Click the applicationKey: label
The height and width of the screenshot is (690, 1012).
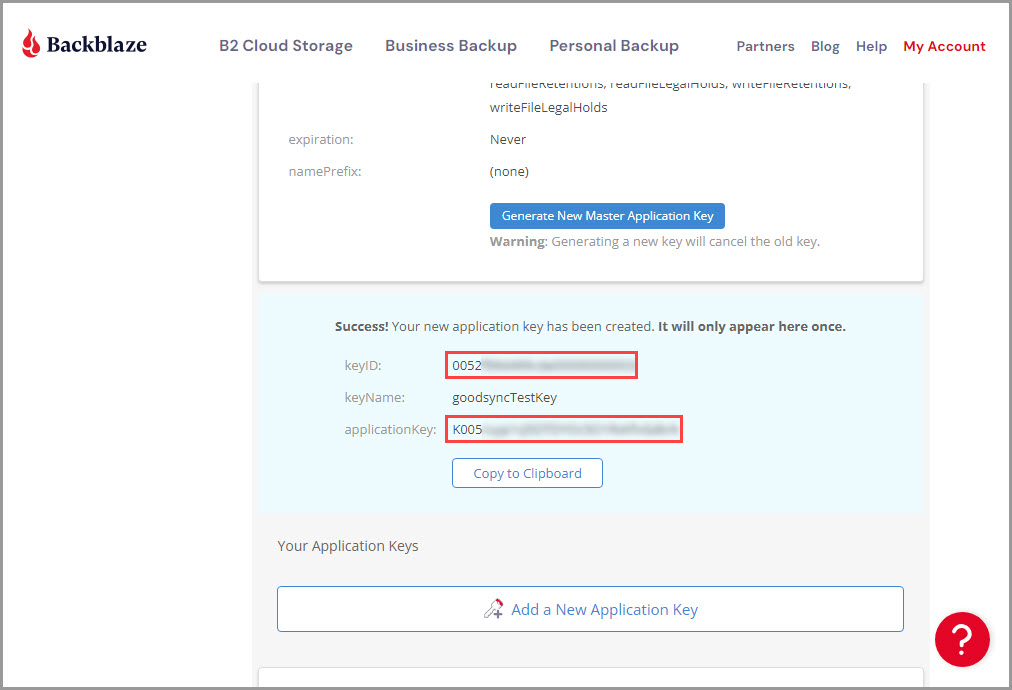click(x=390, y=429)
